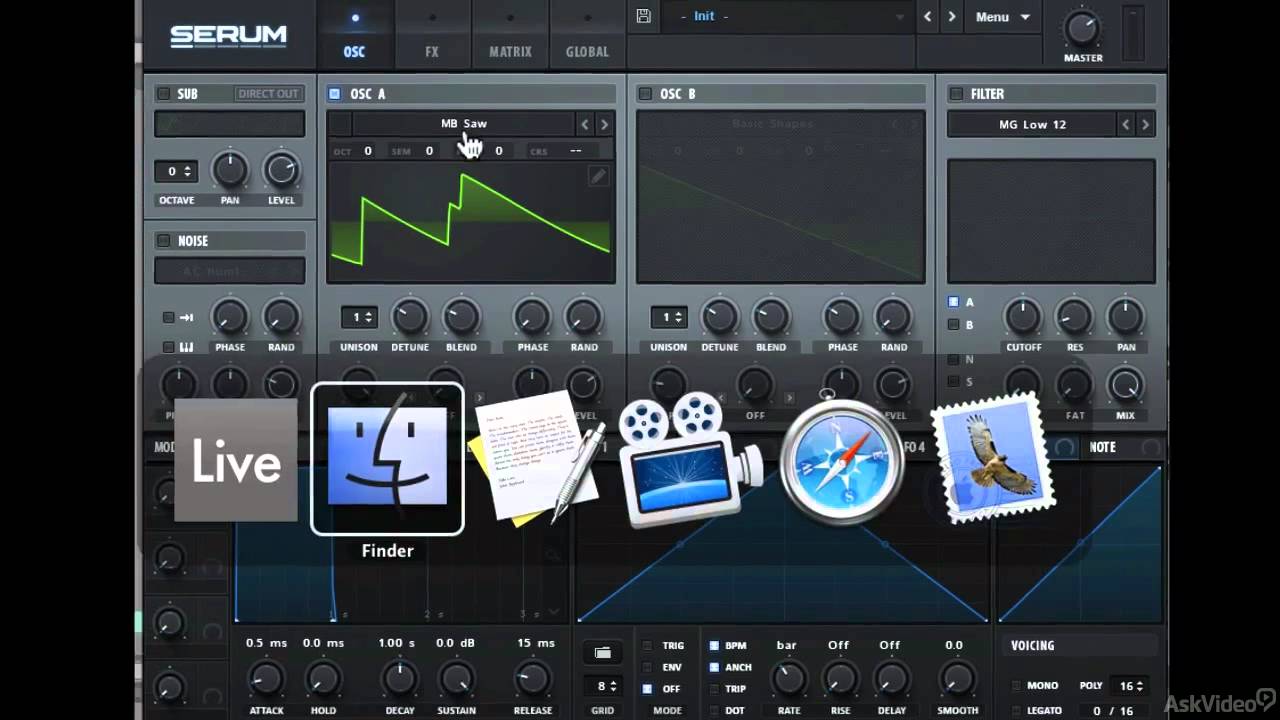Select the NOTE modulation source tab
Viewport: 1280px width, 720px height.
1103,447
